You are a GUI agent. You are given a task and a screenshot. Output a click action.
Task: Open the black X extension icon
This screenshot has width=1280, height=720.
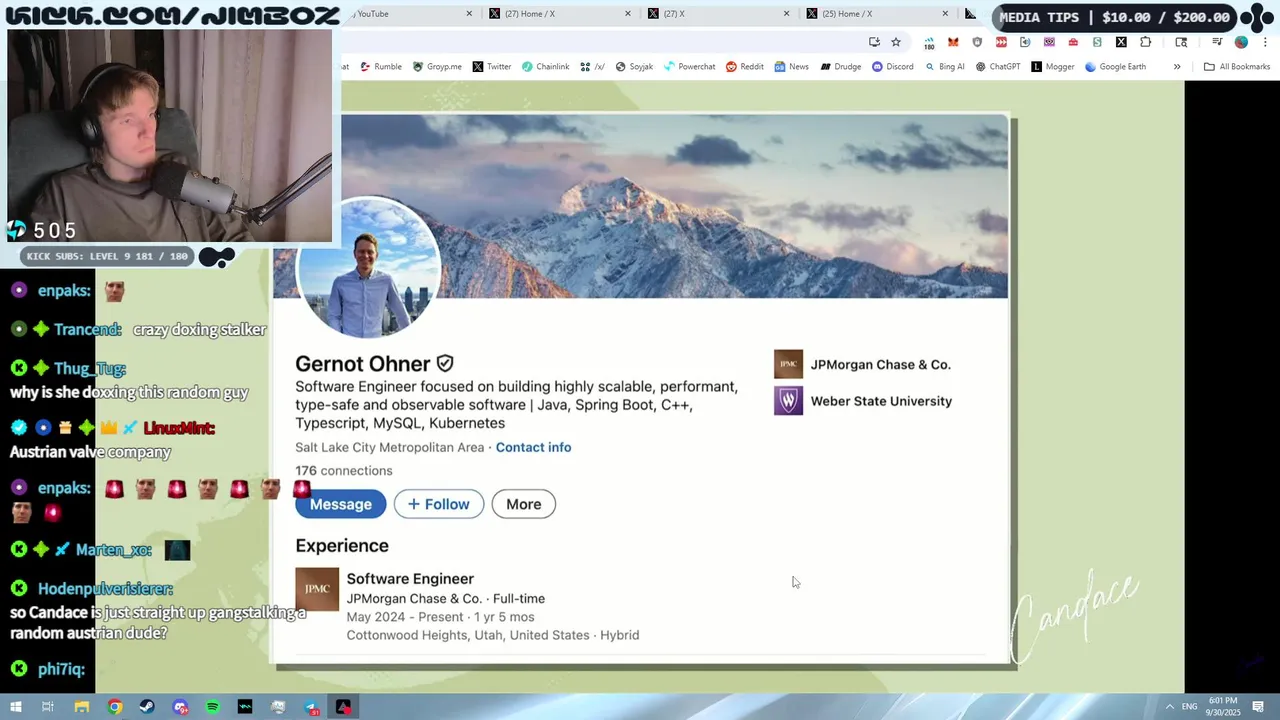(1121, 42)
